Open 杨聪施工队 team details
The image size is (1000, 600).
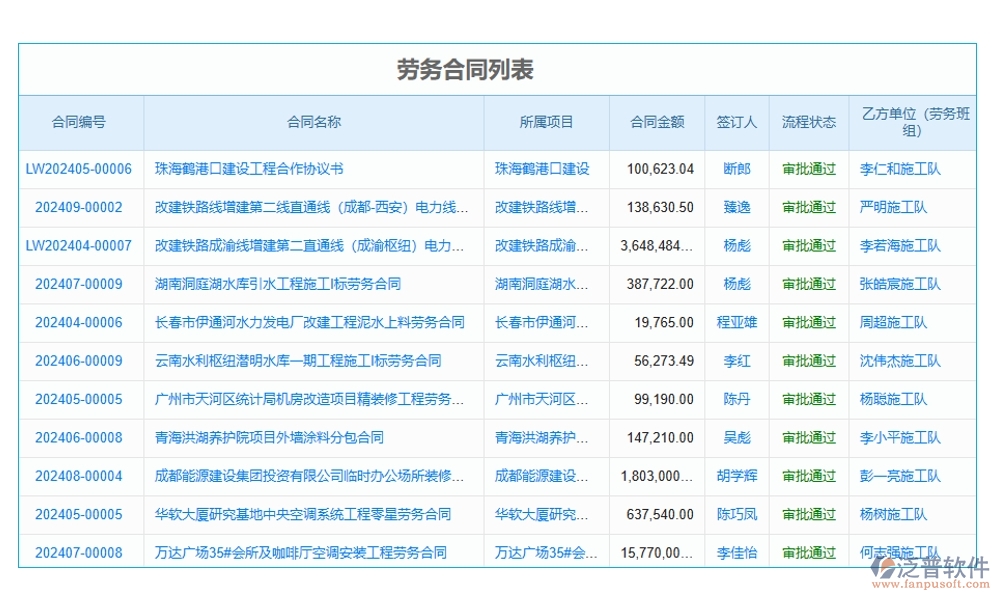coord(891,399)
